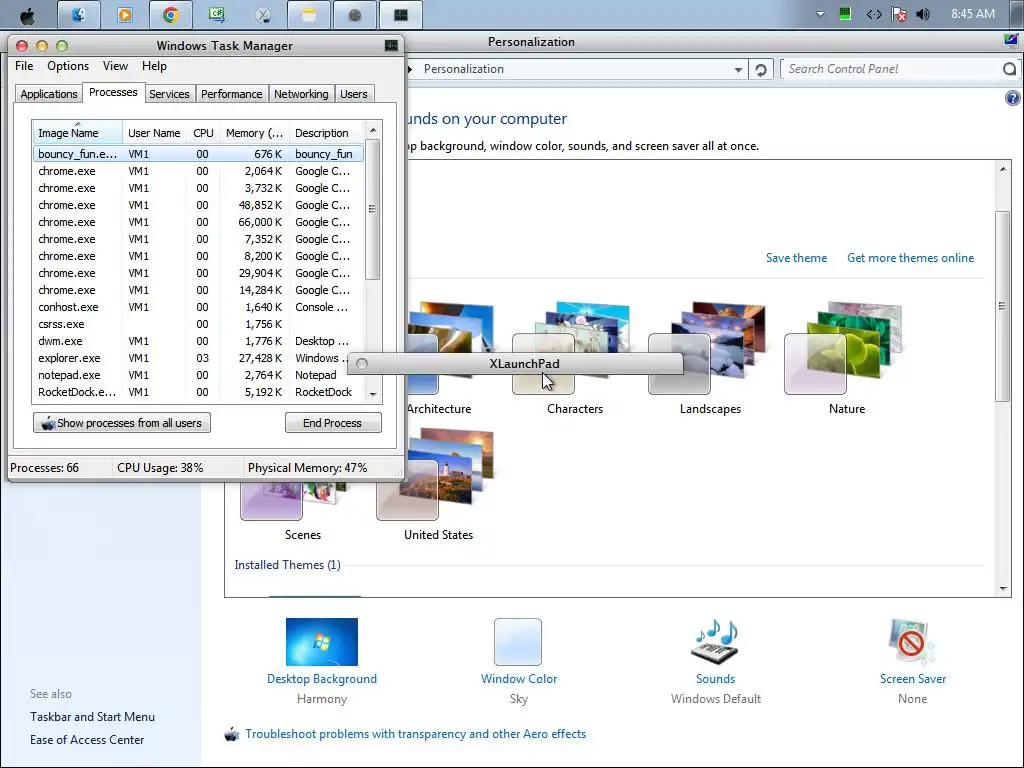Sort processes by User Name column
1024x768 pixels.
coord(154,133)
